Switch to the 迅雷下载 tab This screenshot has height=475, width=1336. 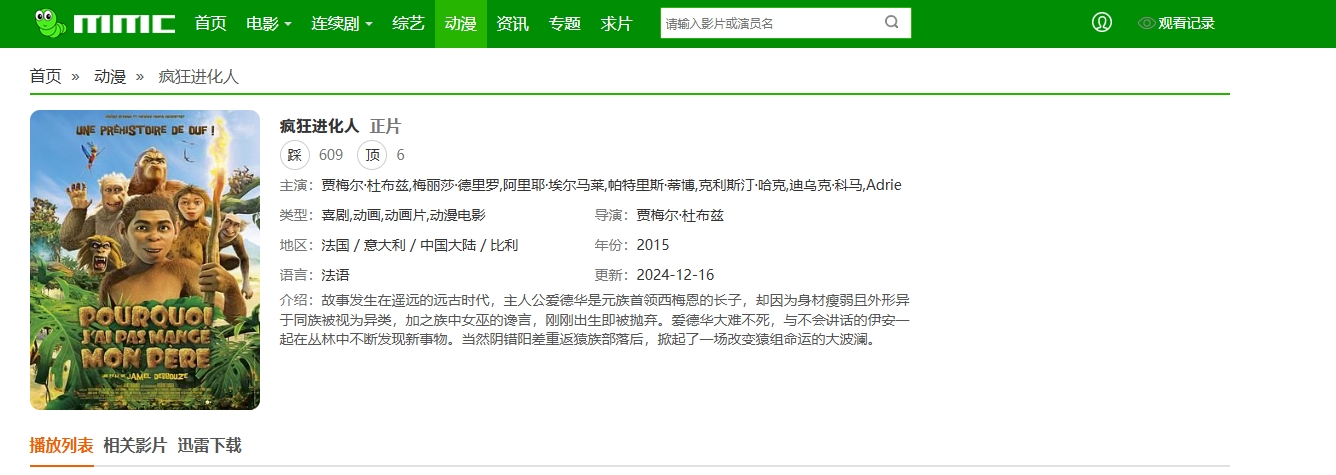coord(209,446)
